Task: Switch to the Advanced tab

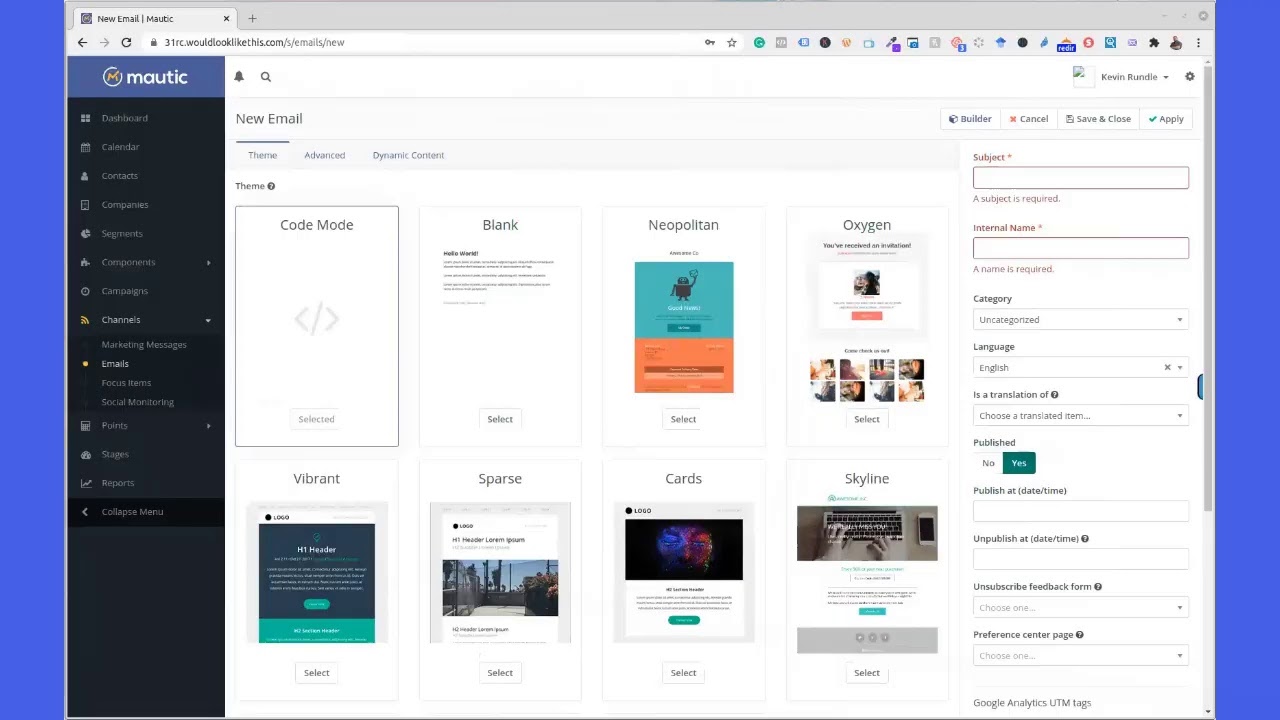Action: click(x=325, y=155)
